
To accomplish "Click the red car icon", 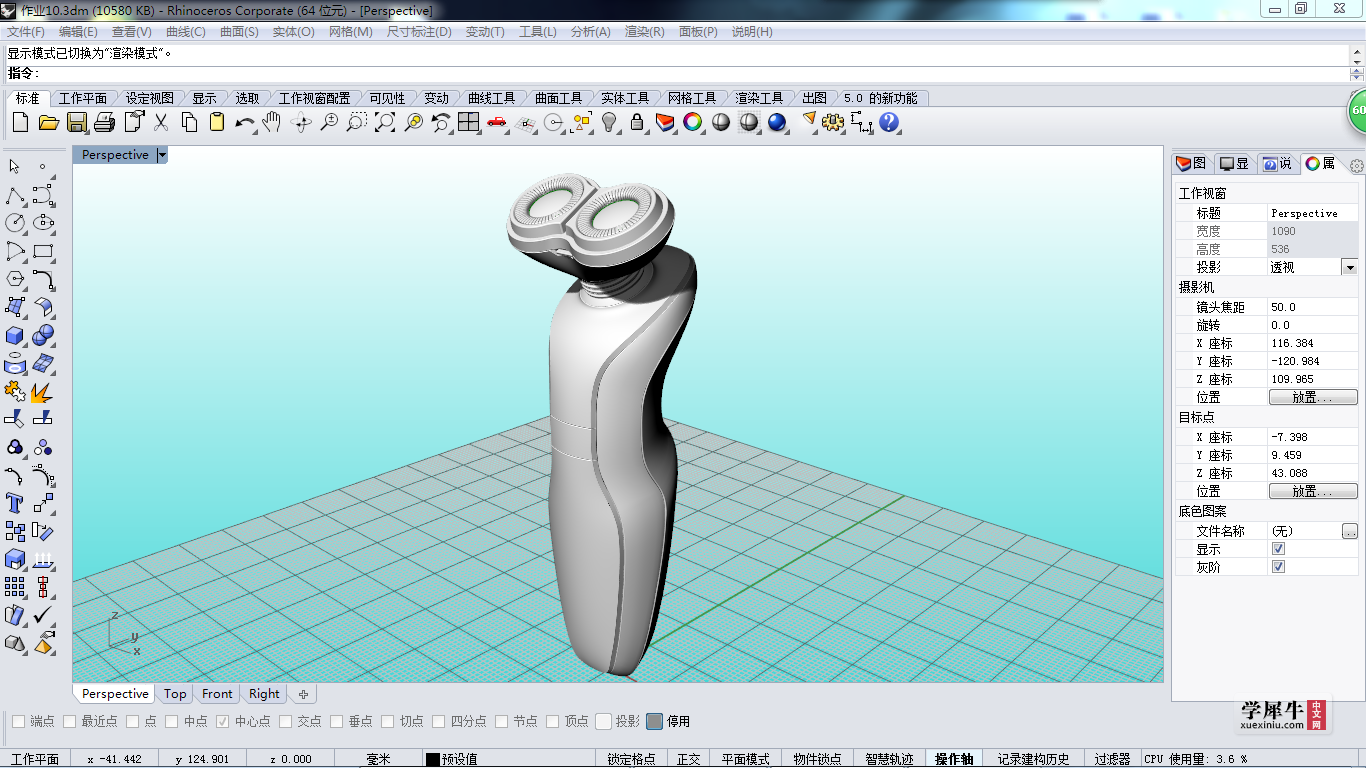I will pyautogui.click(x=497, y=122).
